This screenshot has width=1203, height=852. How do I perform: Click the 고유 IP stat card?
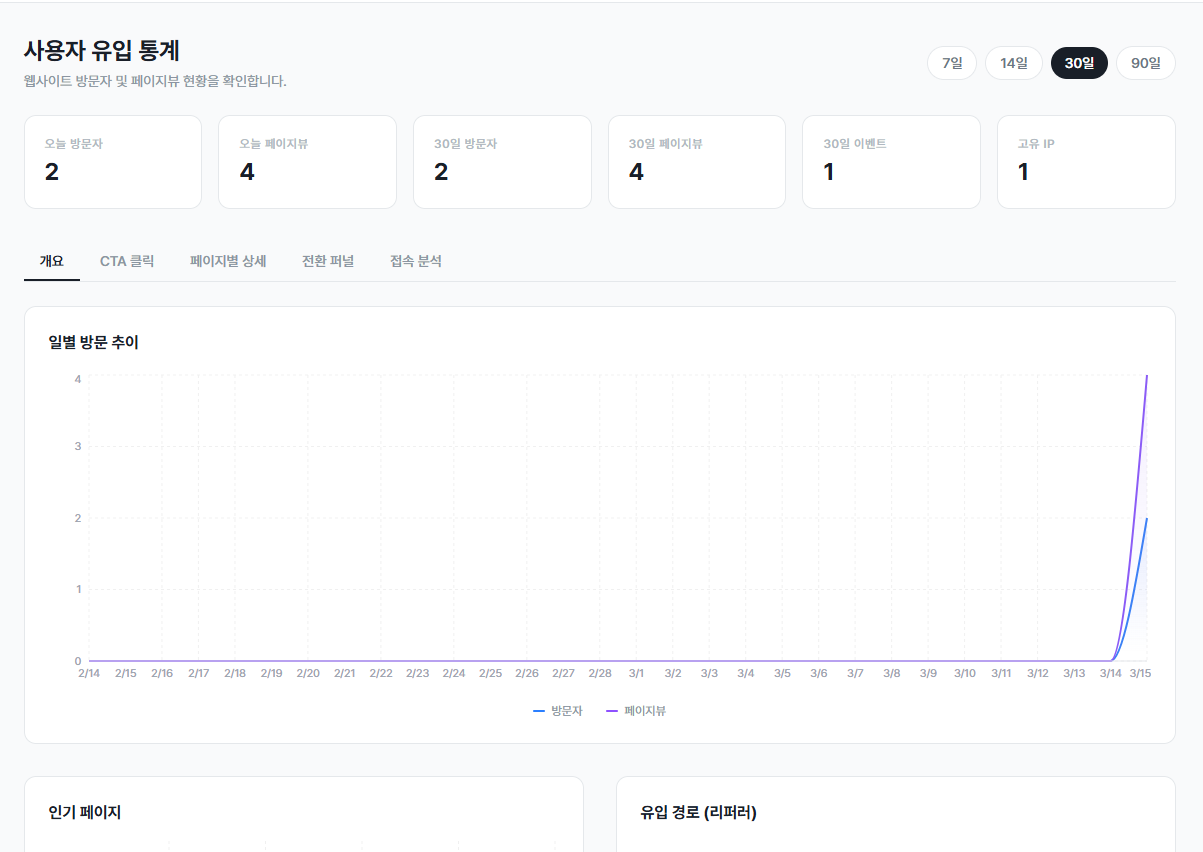(1086, 162)
